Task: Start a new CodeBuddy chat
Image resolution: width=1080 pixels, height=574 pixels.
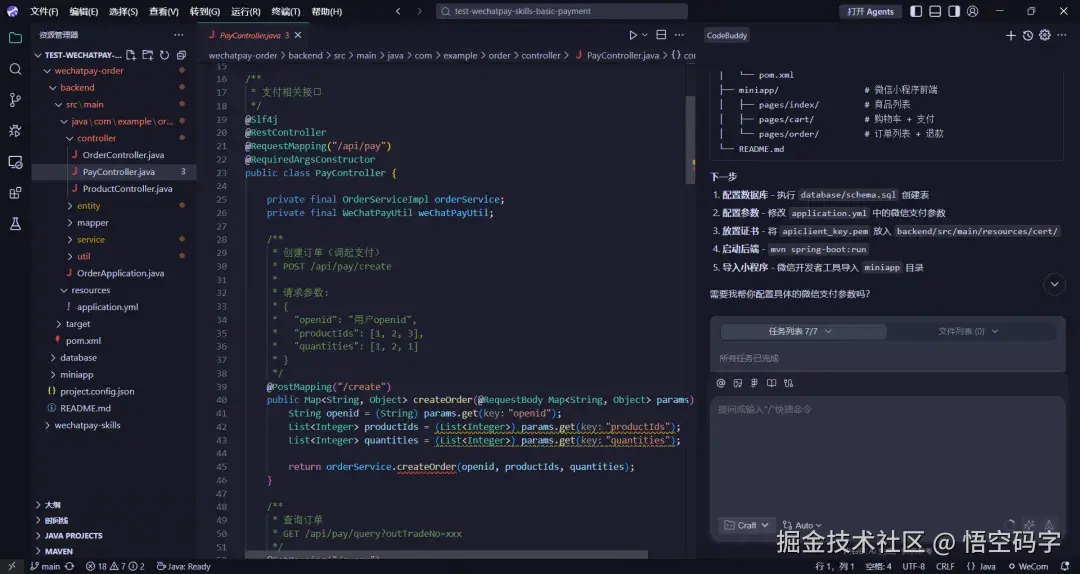Action: (x=1010, y=35)
